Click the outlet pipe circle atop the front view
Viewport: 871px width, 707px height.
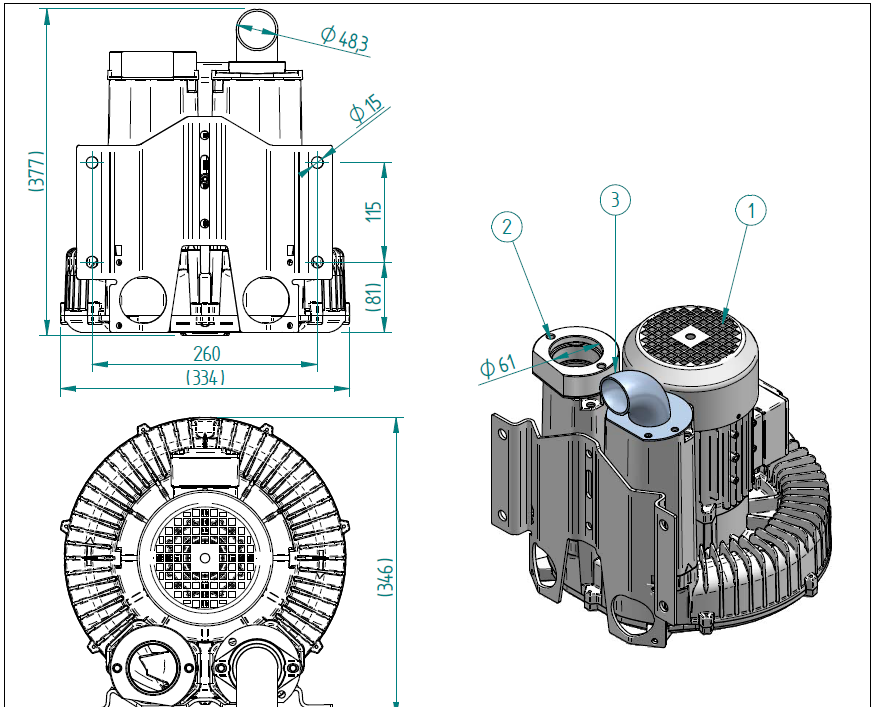click(257, 29)
